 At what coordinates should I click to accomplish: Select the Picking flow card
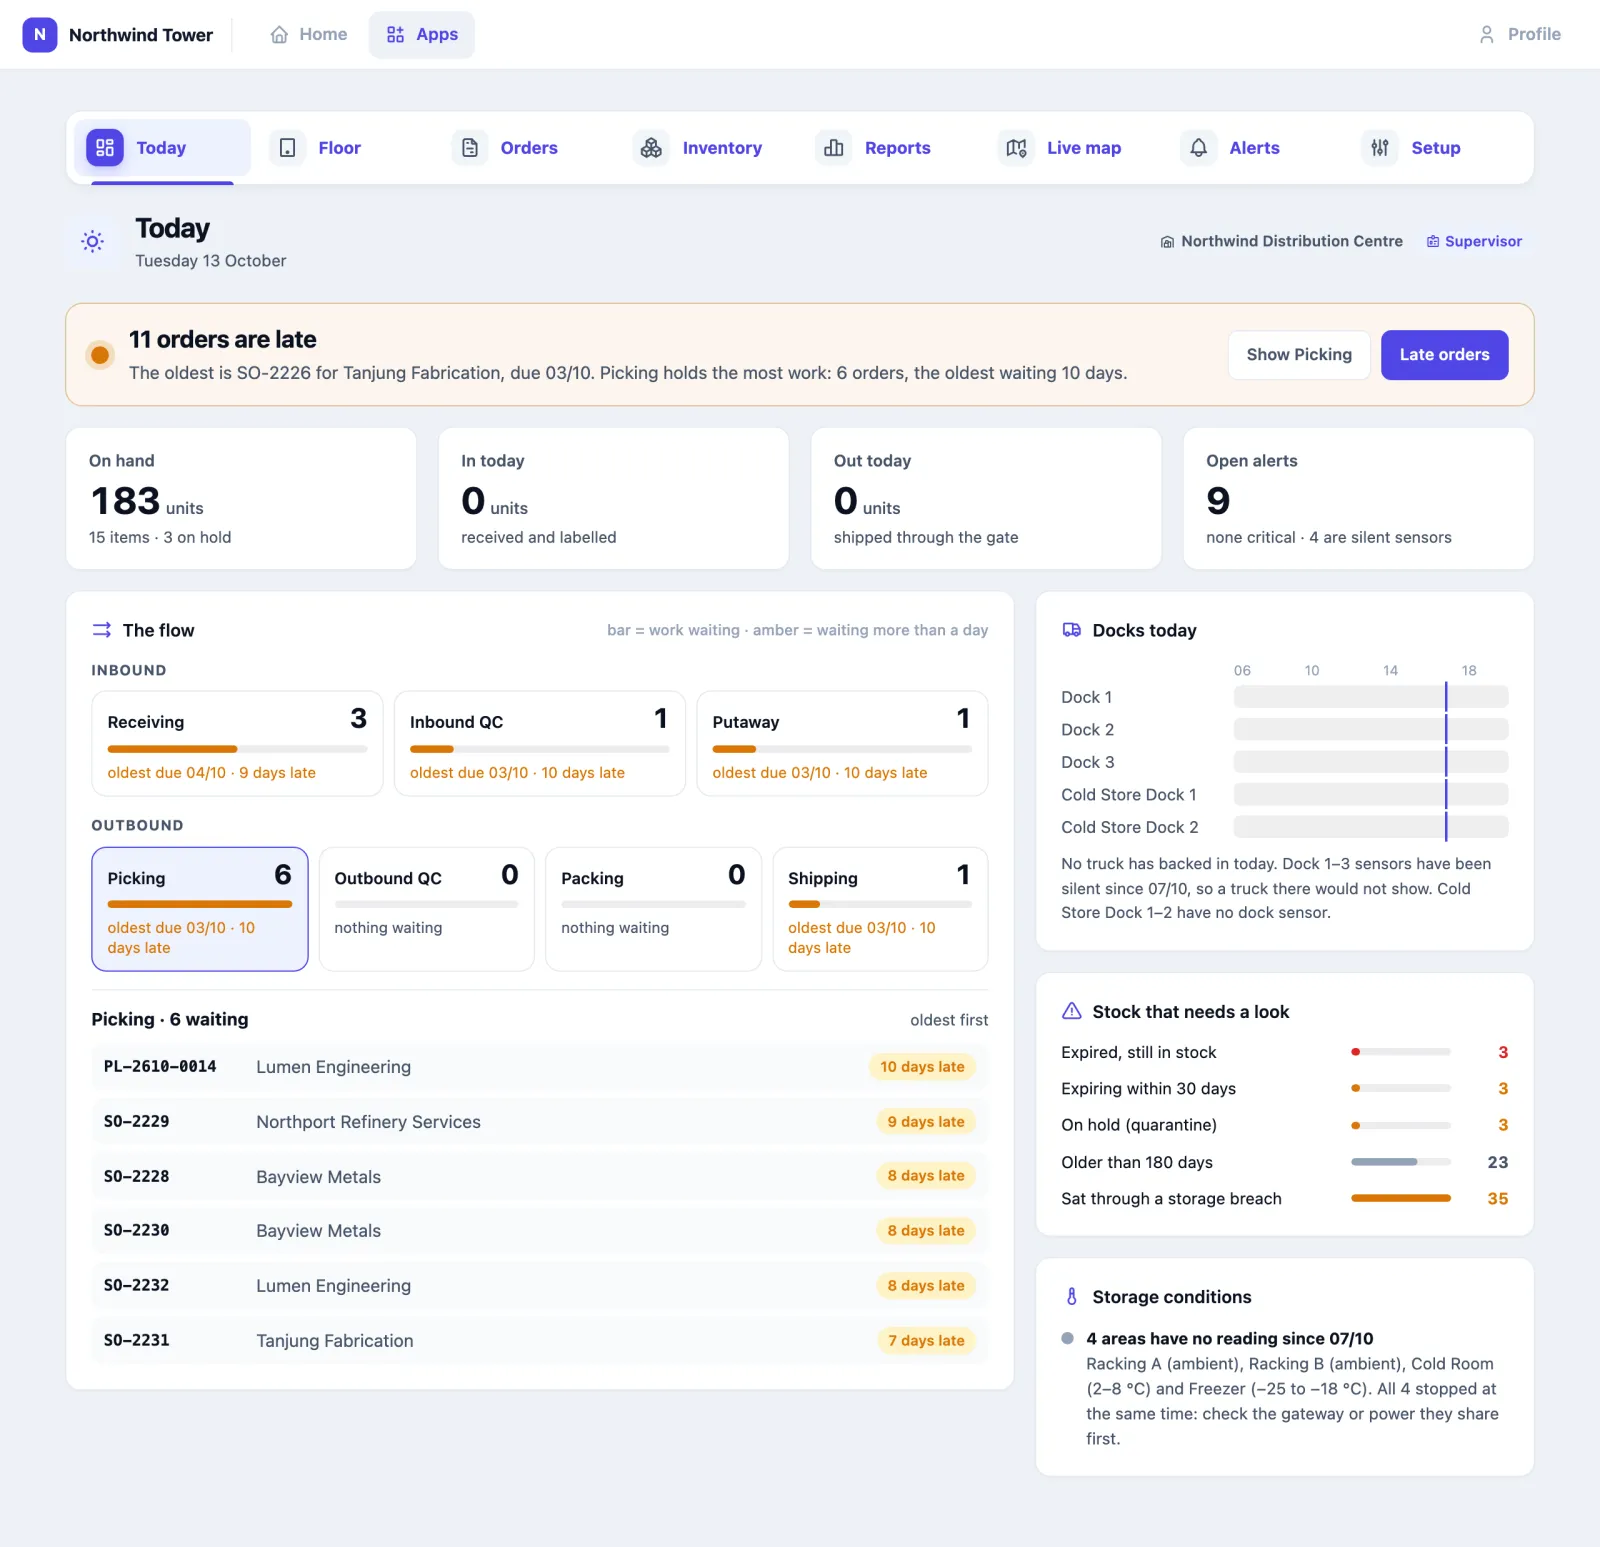(x=200, y=909)
